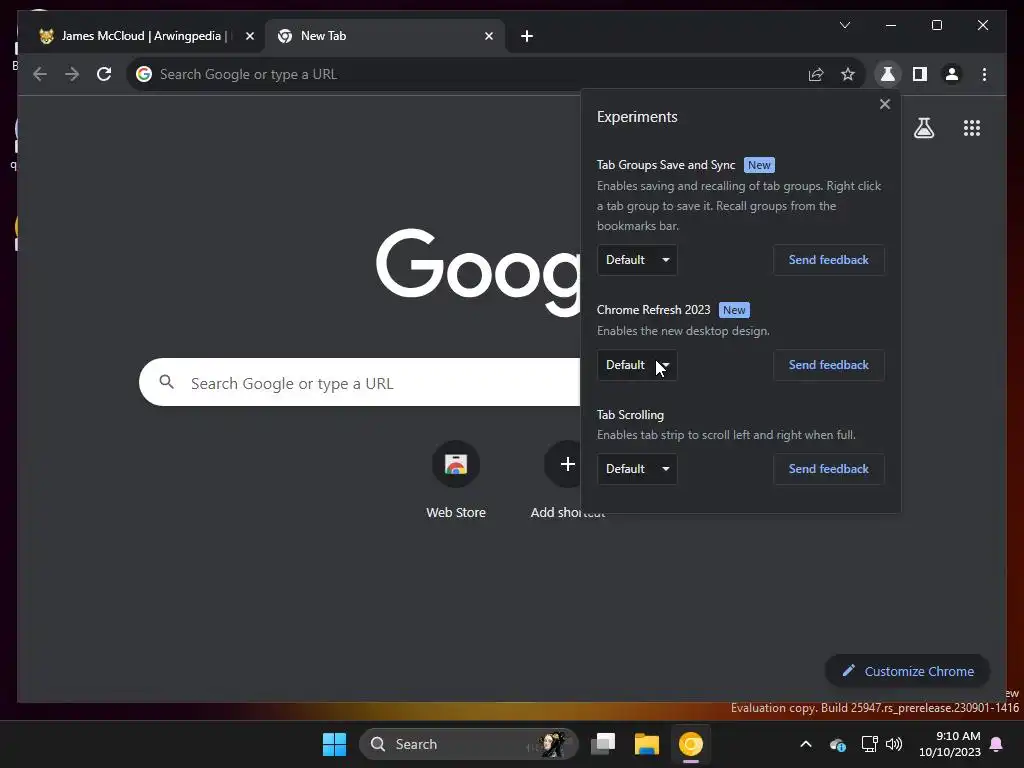The width and height of the screenshot is (1024, 768).
Task: Close the James McCloud Arwingpedia tab
Action: point(249,36)
